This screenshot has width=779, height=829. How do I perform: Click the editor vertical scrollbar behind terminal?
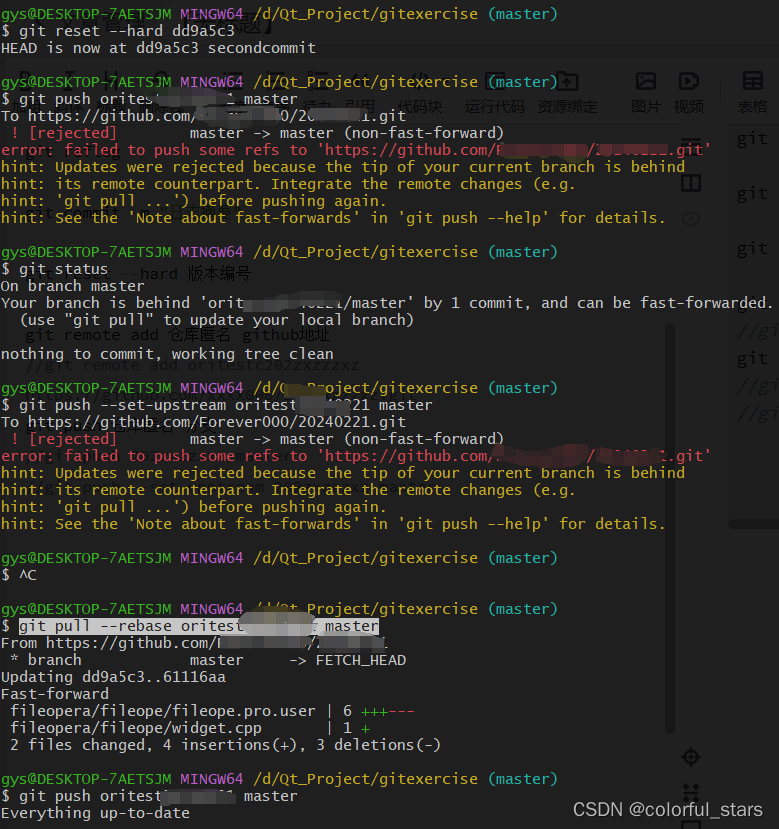[x=670, y=529]
